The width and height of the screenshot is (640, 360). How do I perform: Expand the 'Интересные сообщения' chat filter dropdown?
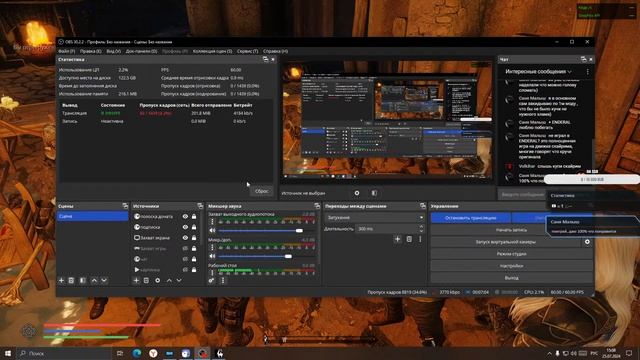click(538, 72)
